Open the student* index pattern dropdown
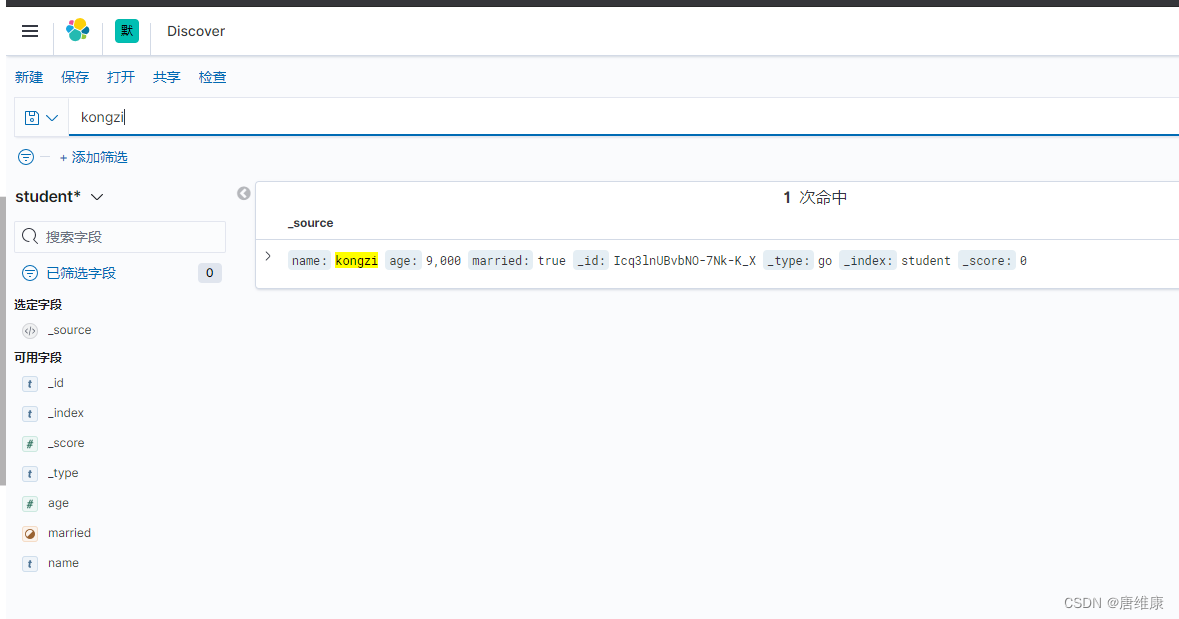This screenshot has width=1179, height=619. (59, 196)
